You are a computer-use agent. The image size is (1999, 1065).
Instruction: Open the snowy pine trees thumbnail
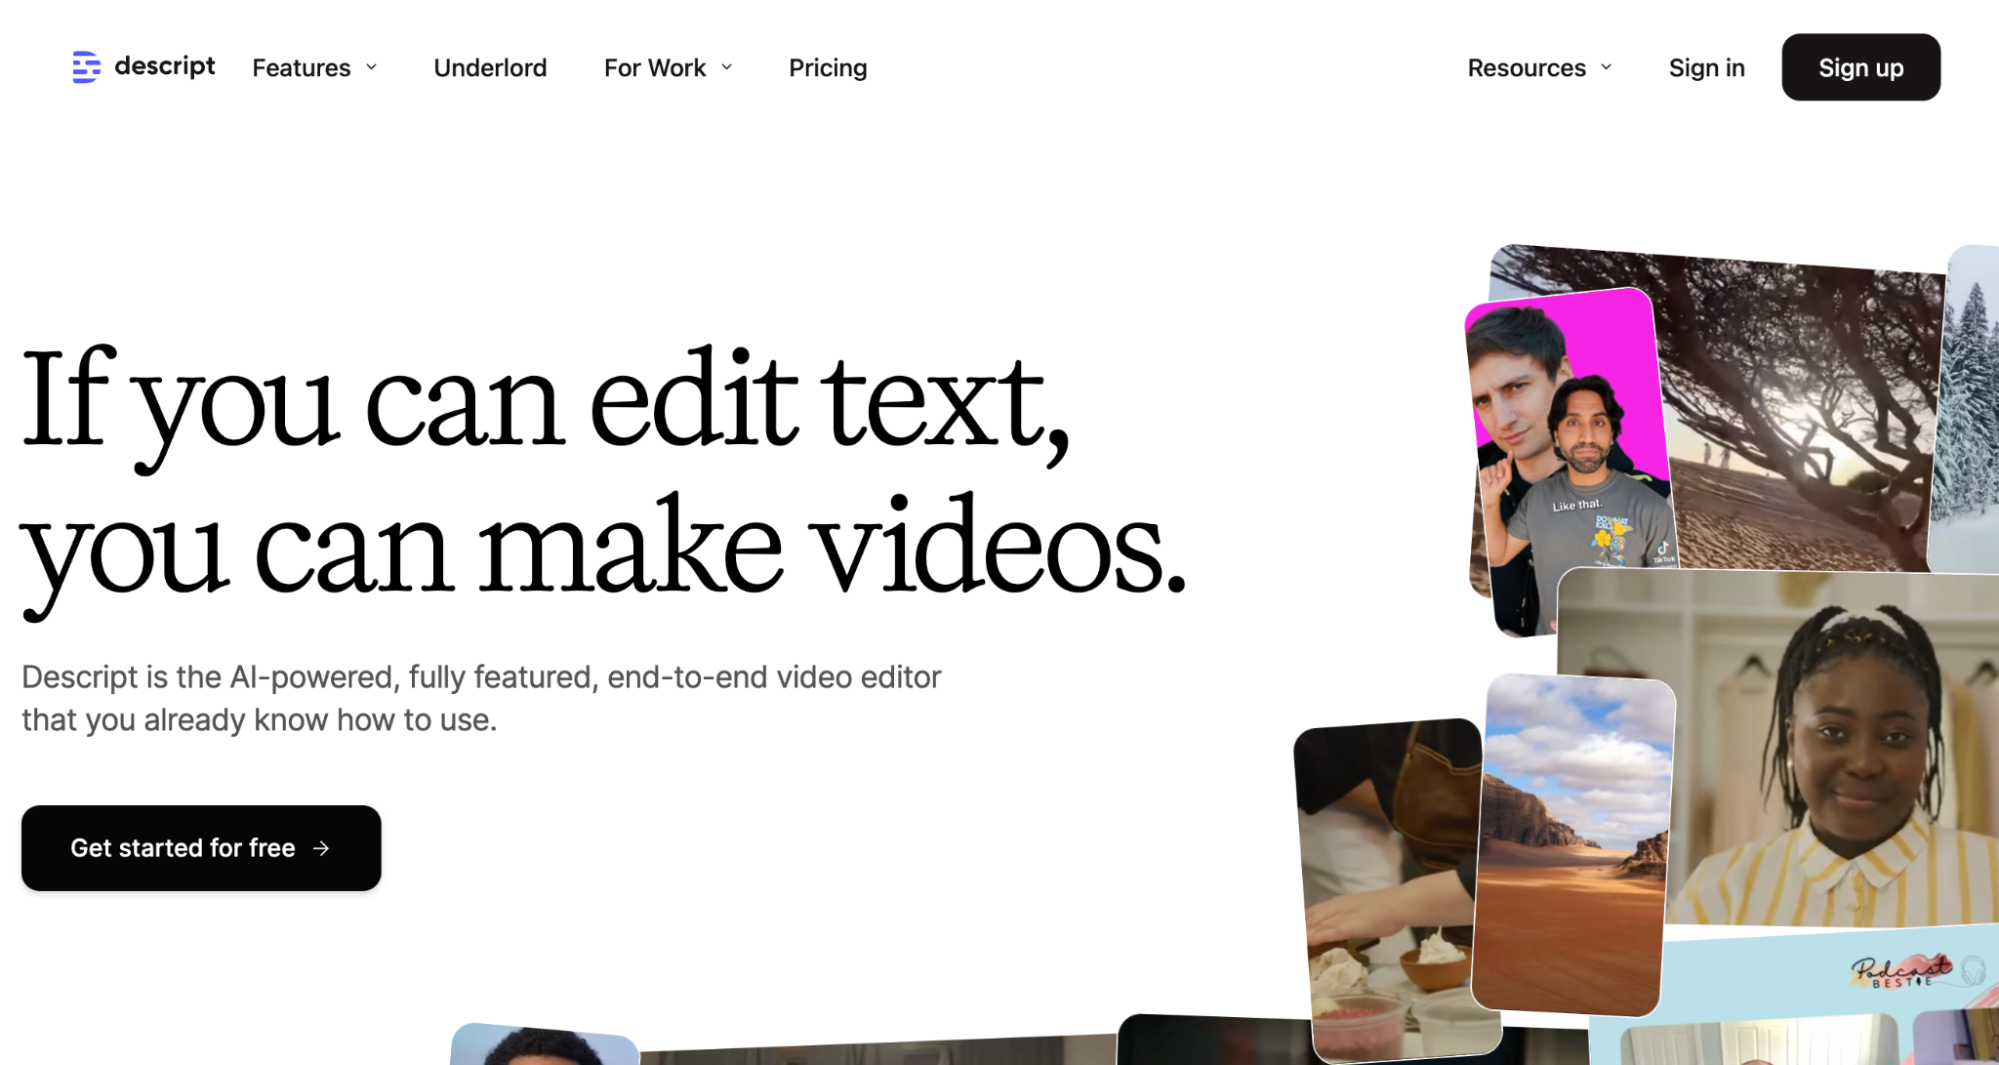(x=1966, y=410)
